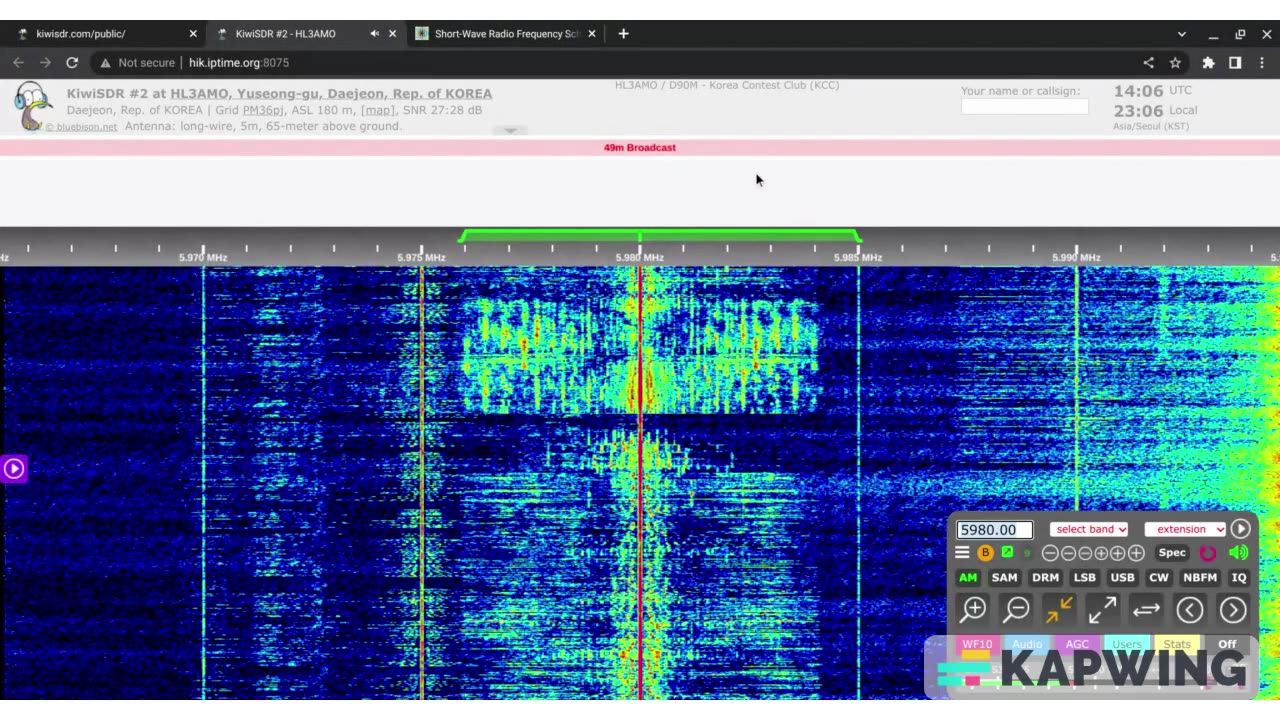This screenshot has width=1280, height=720.
Task: Click the 5980.00 frequency input field
Action: [994, 530]
